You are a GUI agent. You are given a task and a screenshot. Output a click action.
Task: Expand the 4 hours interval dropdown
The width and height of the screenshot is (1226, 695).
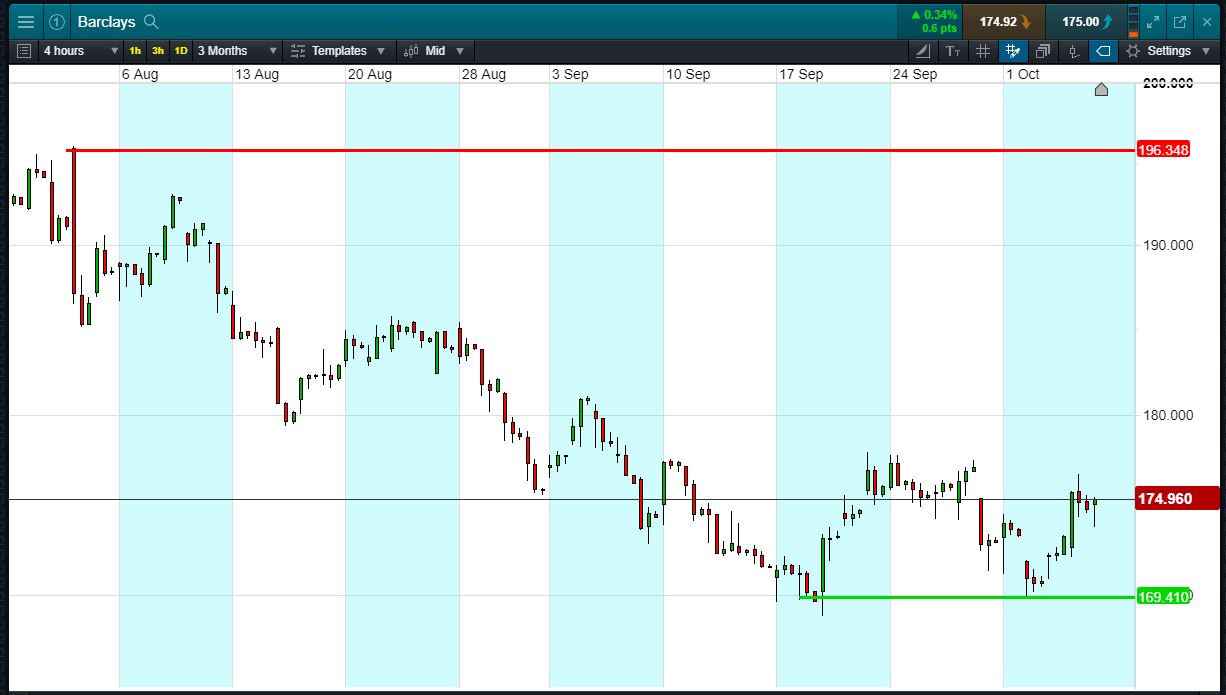pyautogui.click(x=80, y=51)
